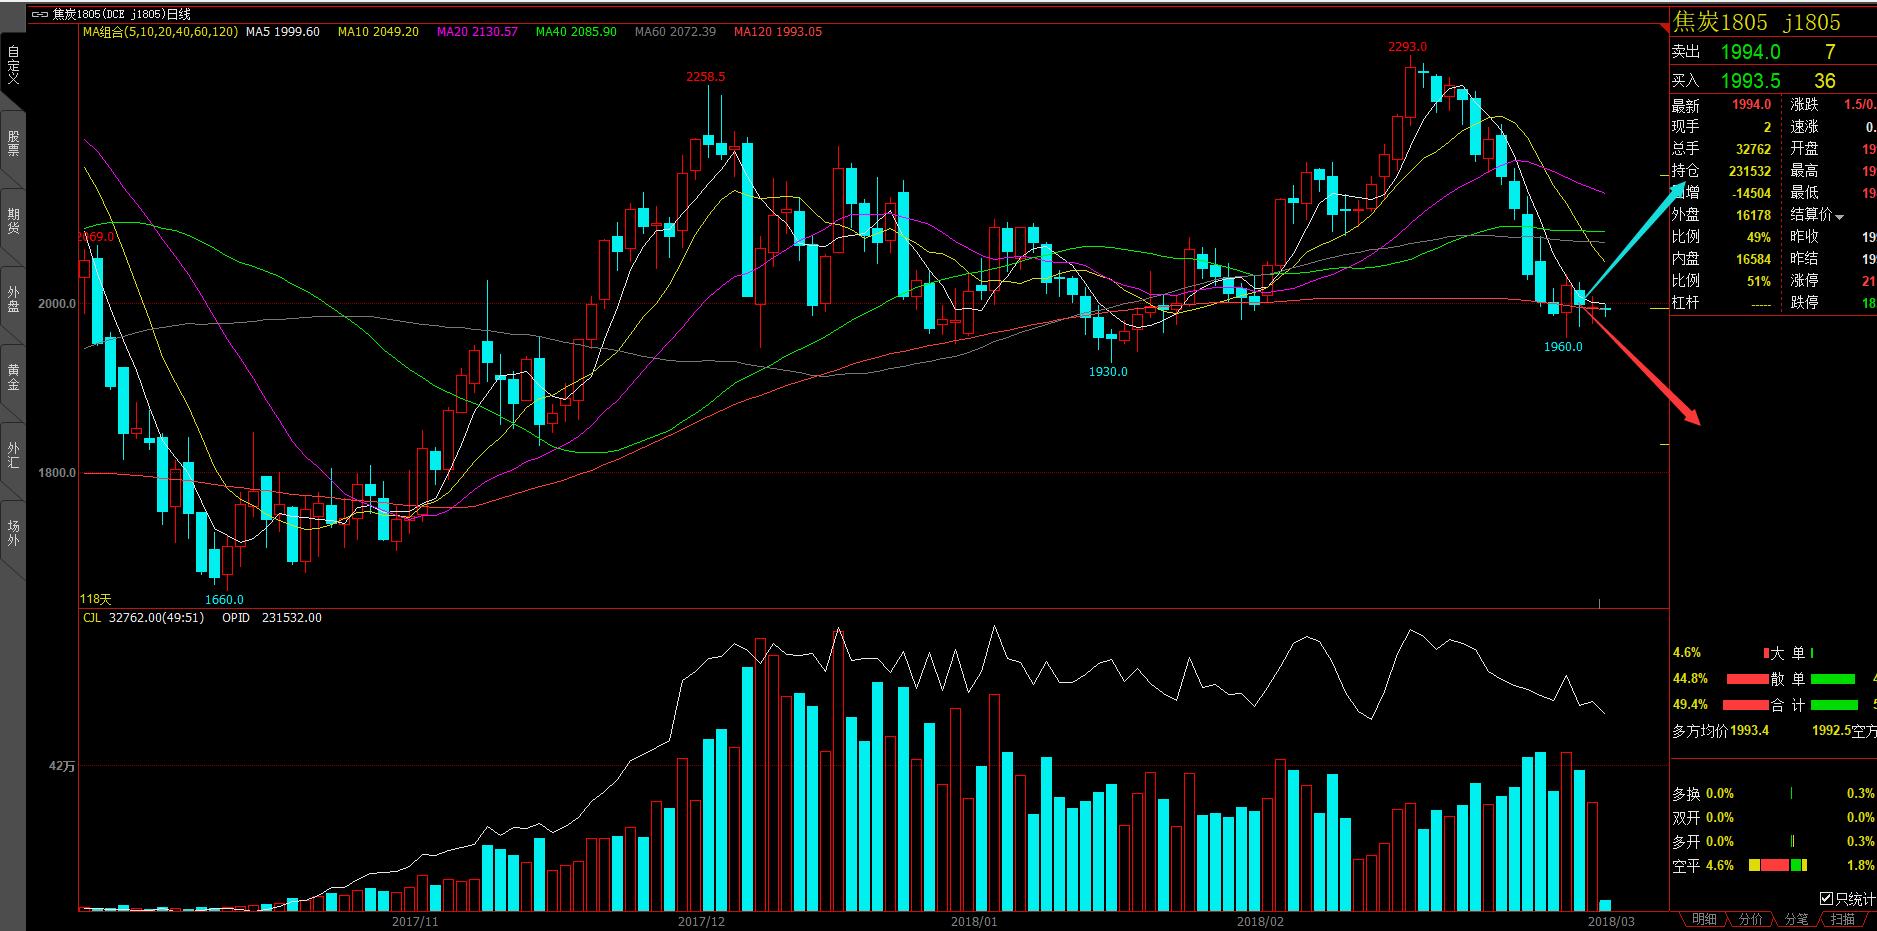Click the 49.4% 合计 buy percentage

point(1690,705)
